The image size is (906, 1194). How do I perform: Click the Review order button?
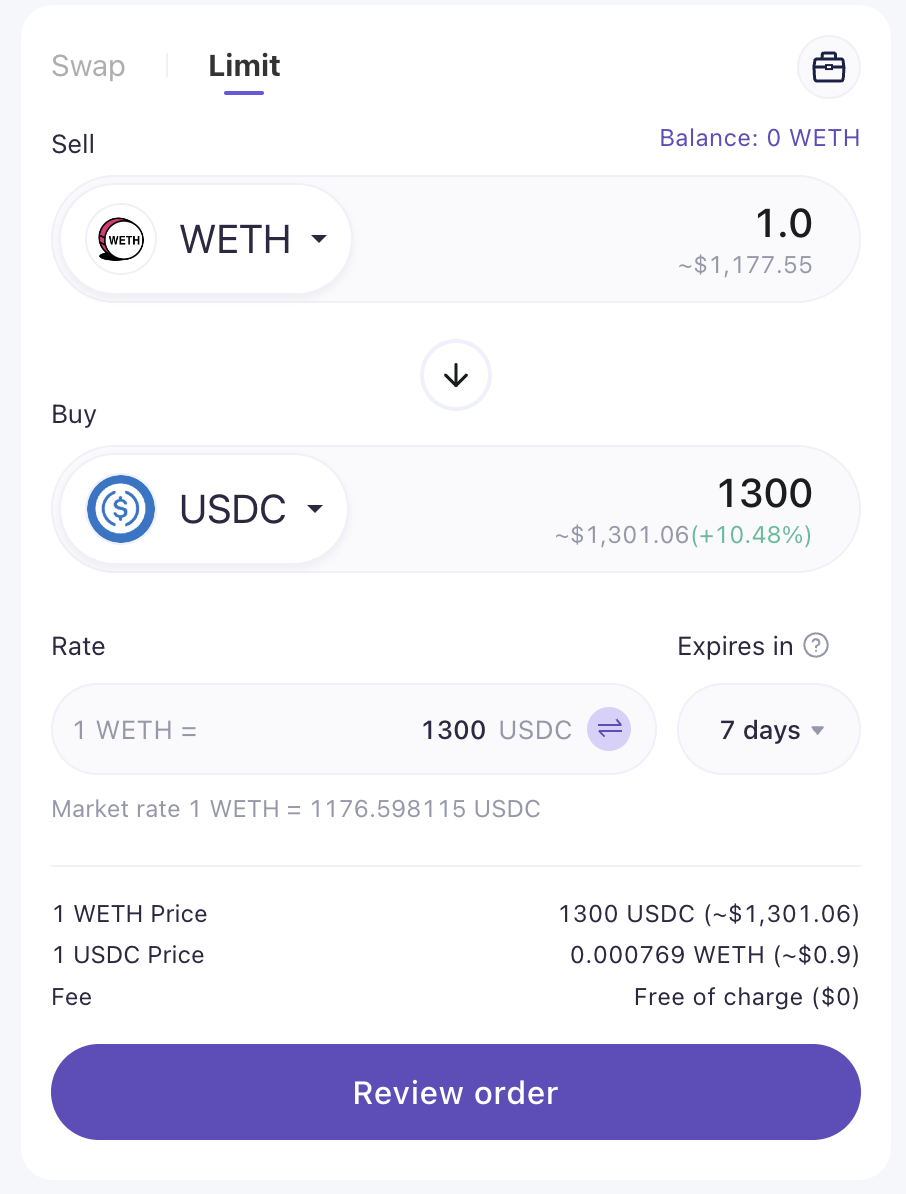coord(455,1092)
